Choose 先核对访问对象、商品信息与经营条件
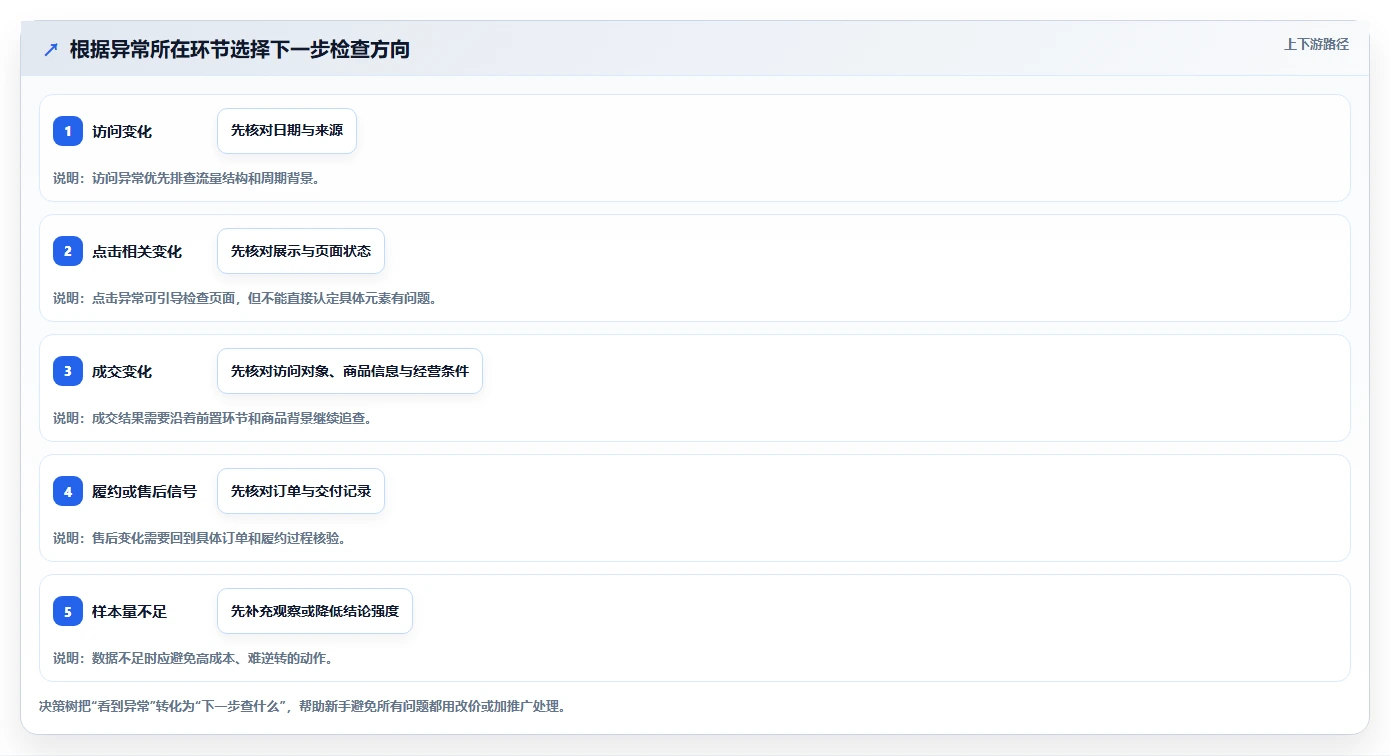Screen dimensions: 1390x756 350,371
